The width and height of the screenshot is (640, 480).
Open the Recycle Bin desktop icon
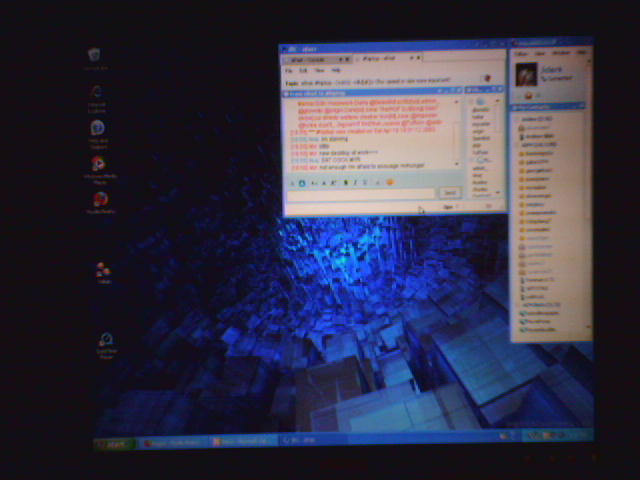click(x=94, y=56)
